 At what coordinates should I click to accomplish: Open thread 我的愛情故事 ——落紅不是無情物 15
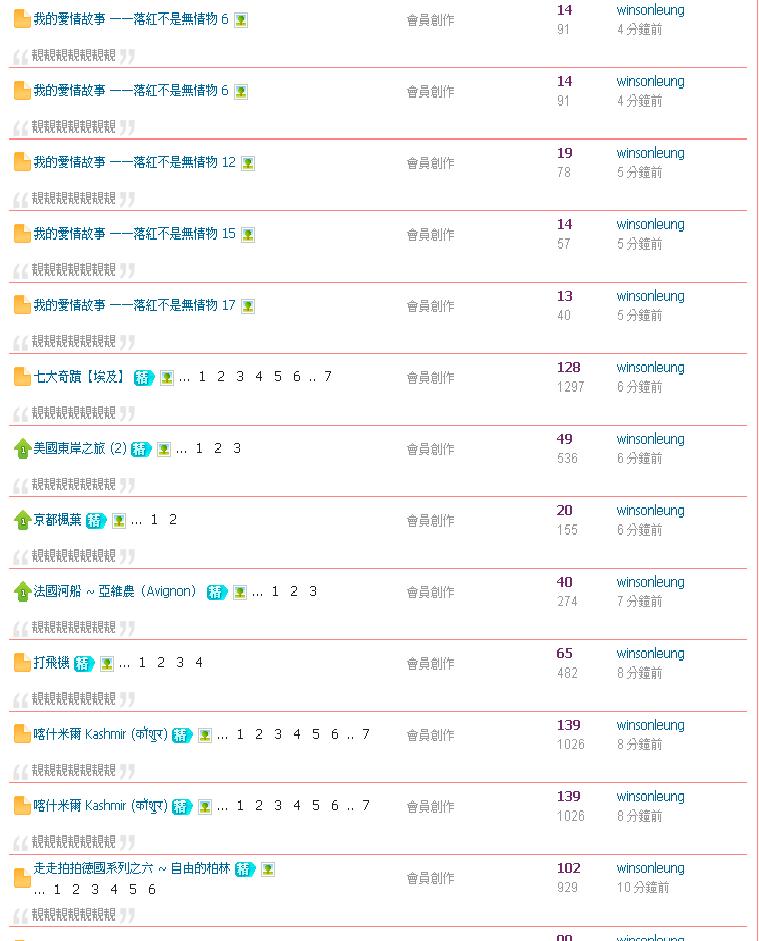tap(134, 234)
